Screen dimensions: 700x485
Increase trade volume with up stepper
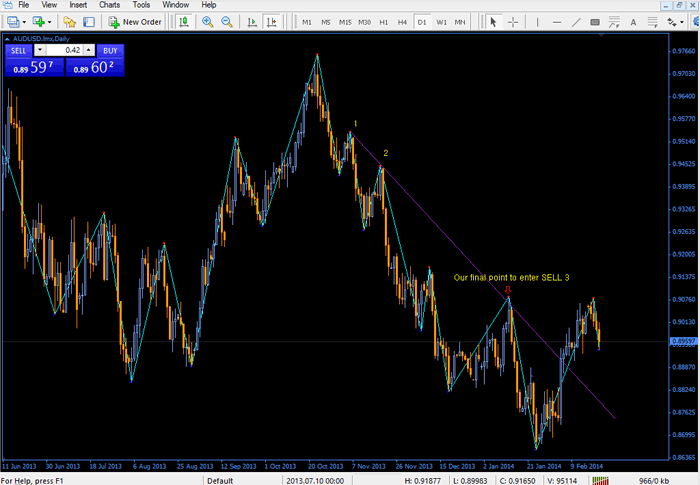tap(88, 50)
